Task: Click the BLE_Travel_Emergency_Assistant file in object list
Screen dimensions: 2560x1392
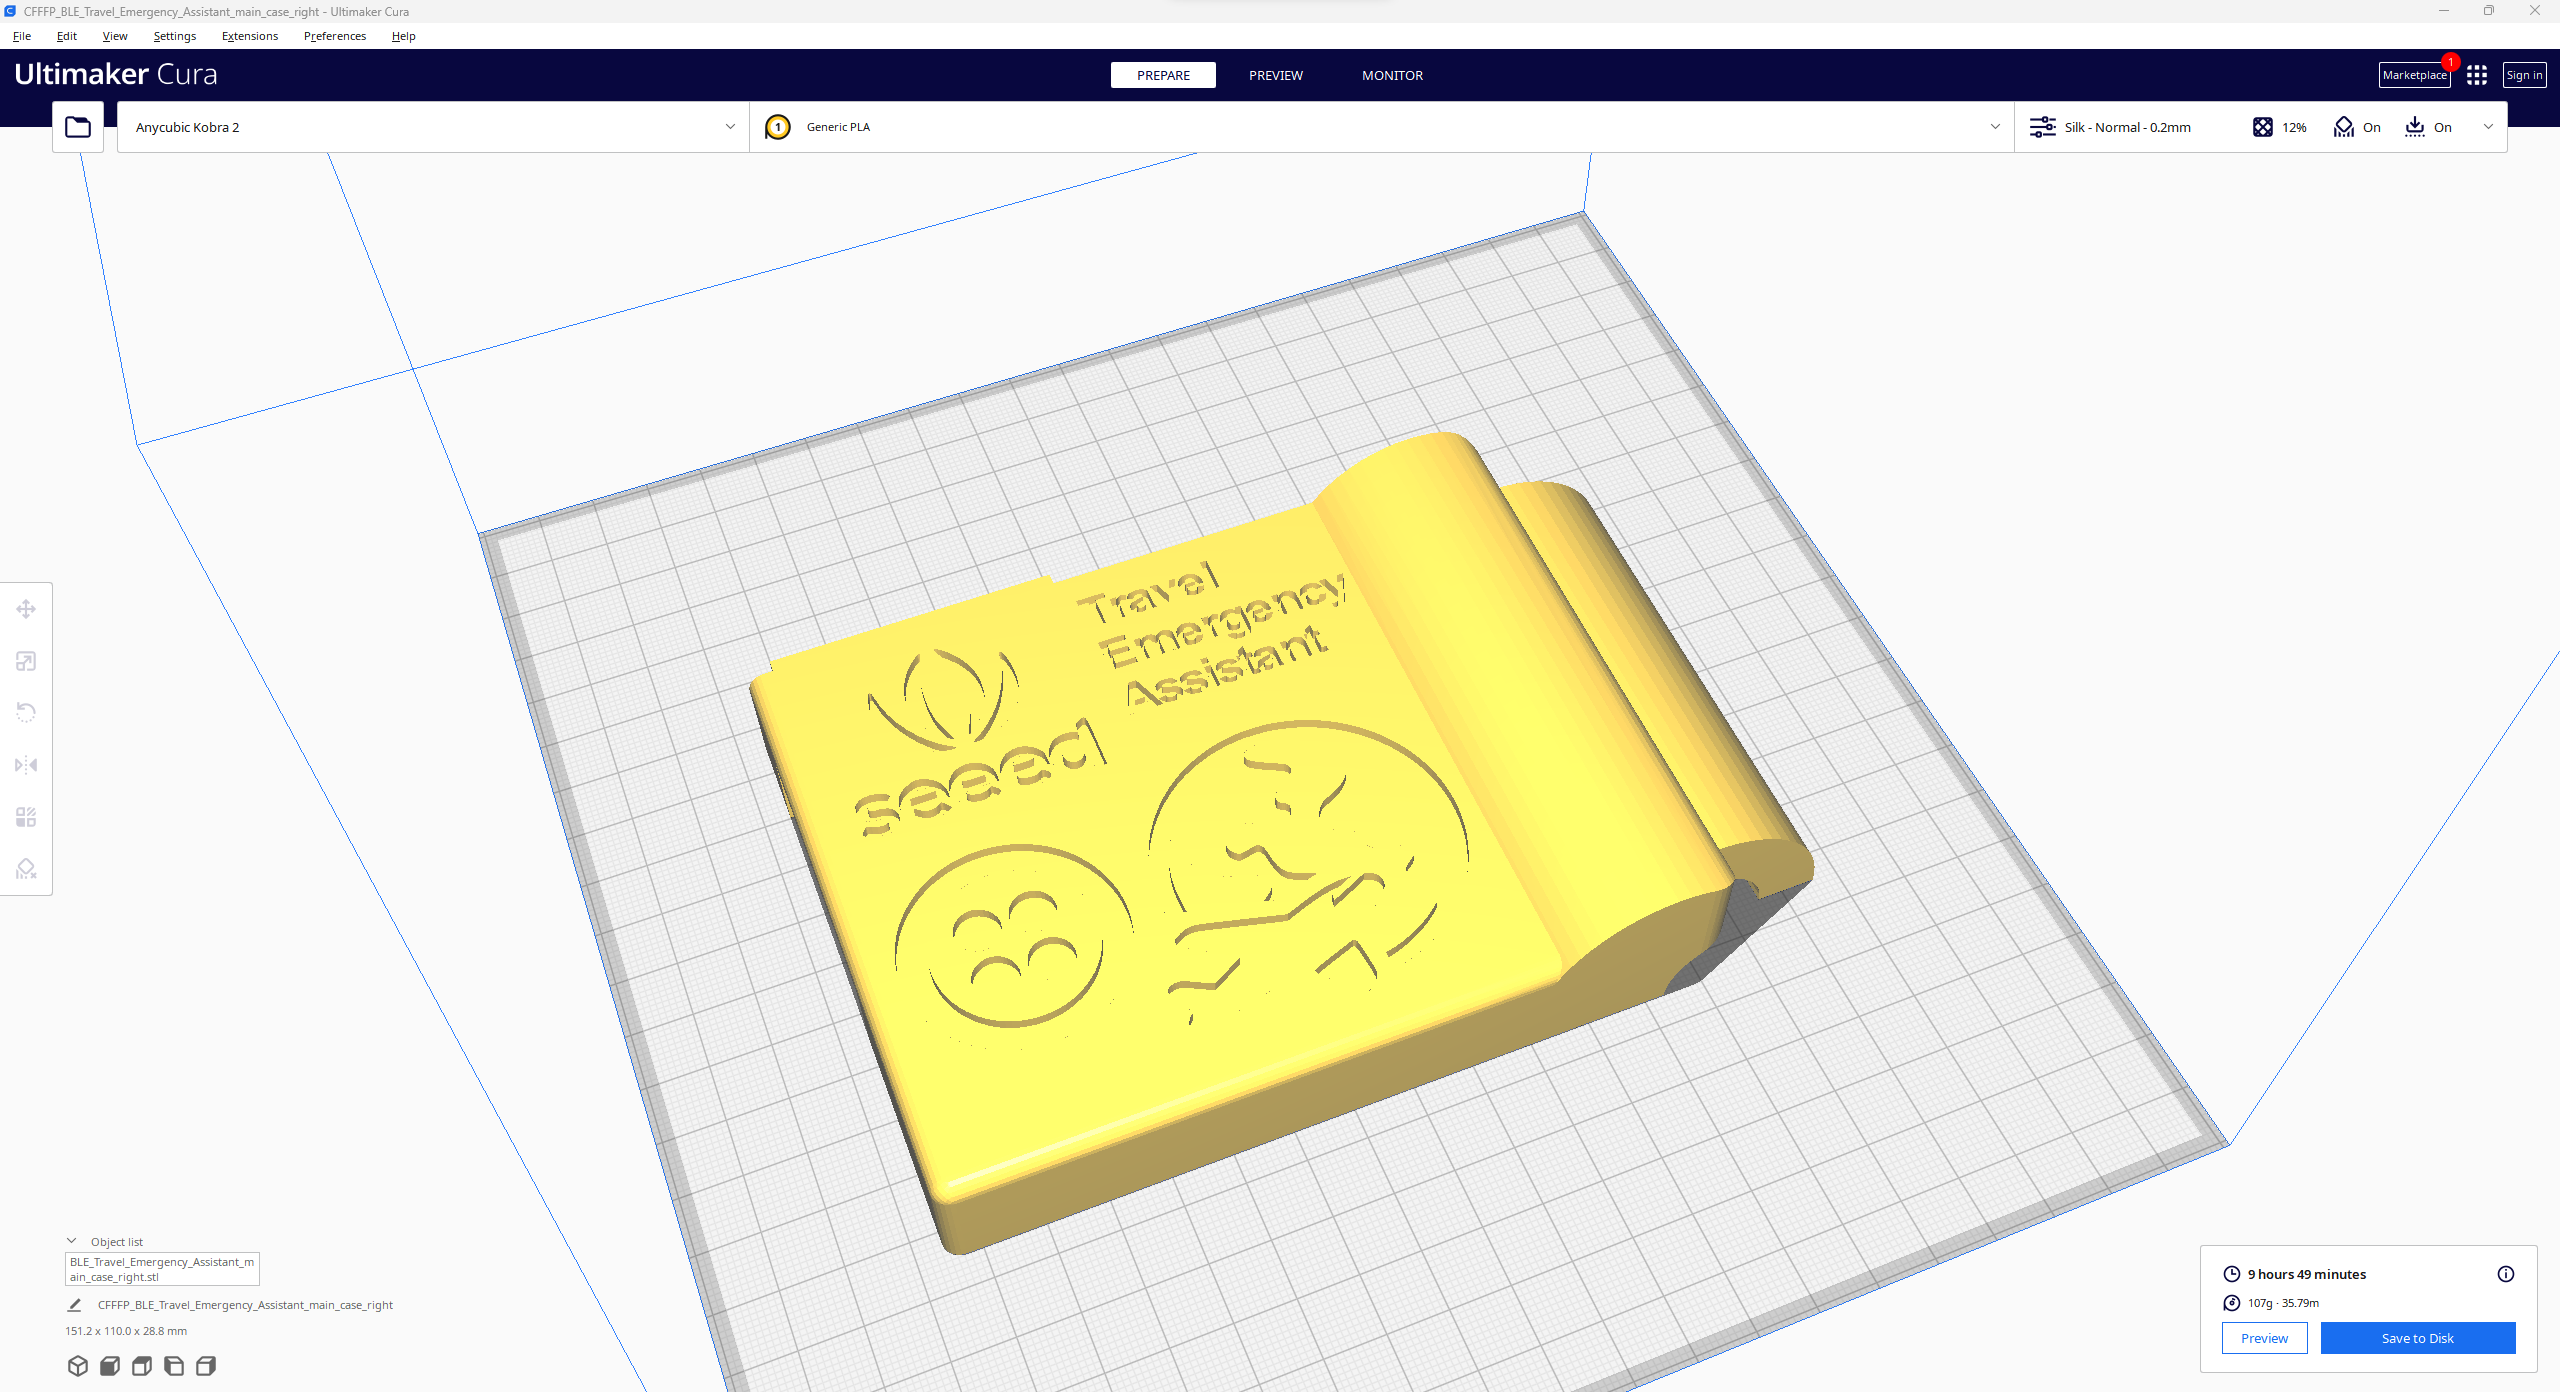Action: [161, 1270]
